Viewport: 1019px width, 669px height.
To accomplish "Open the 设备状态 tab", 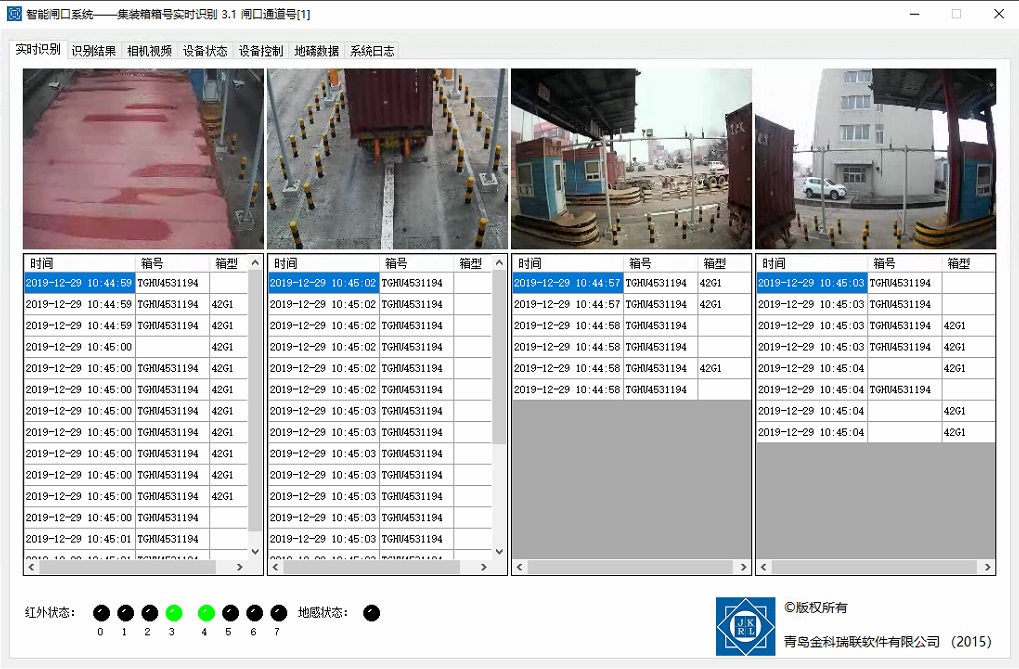I will [205, 51].
